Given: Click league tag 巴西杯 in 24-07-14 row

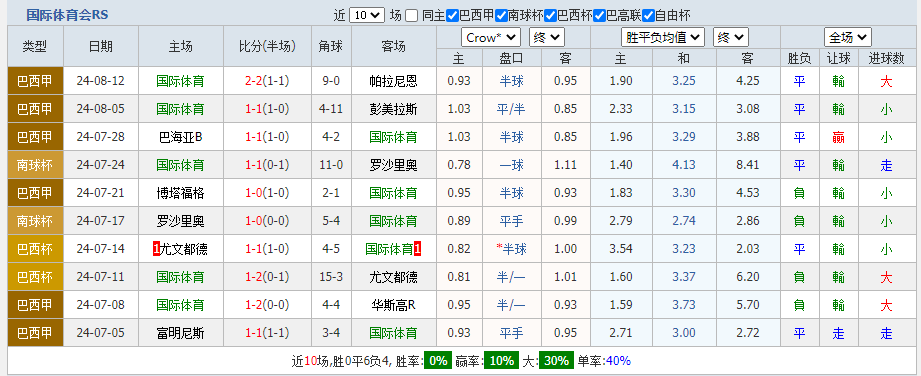Looking at the screenshot, I should (x=35, y=249).
